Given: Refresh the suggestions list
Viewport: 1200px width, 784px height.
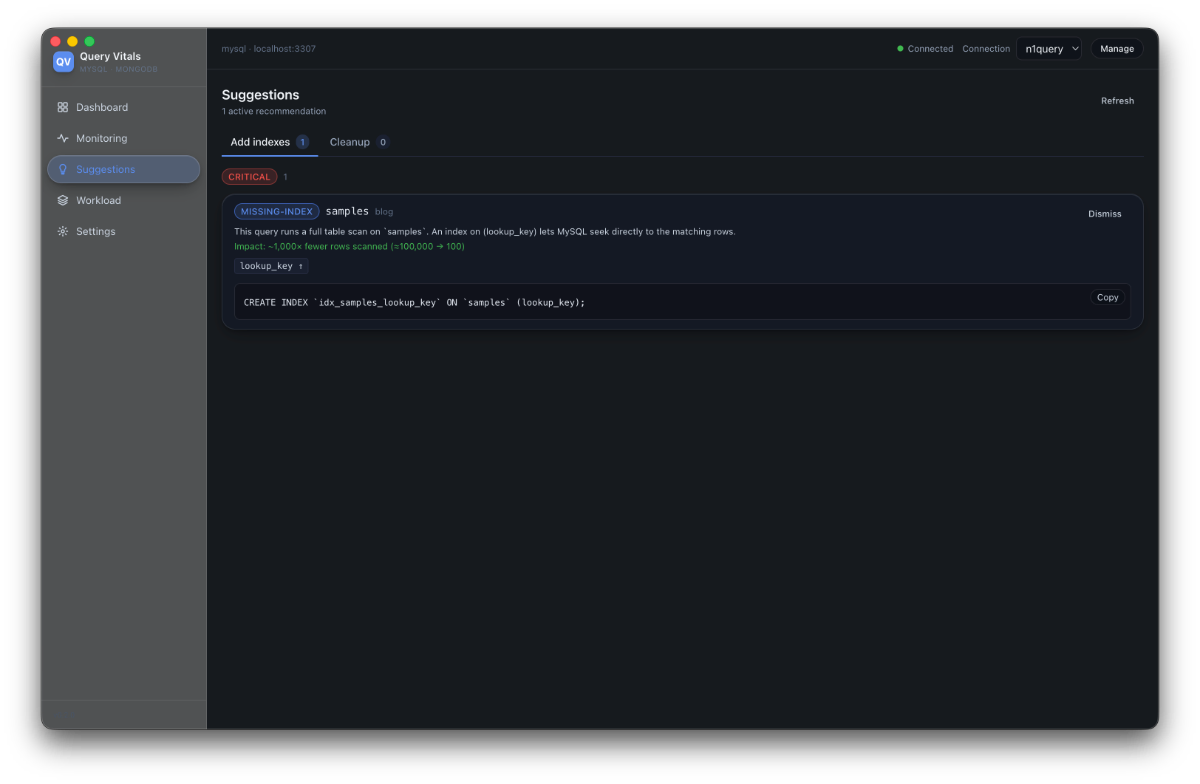Looking at the screenshot, I should click(x=1117, y=101).
